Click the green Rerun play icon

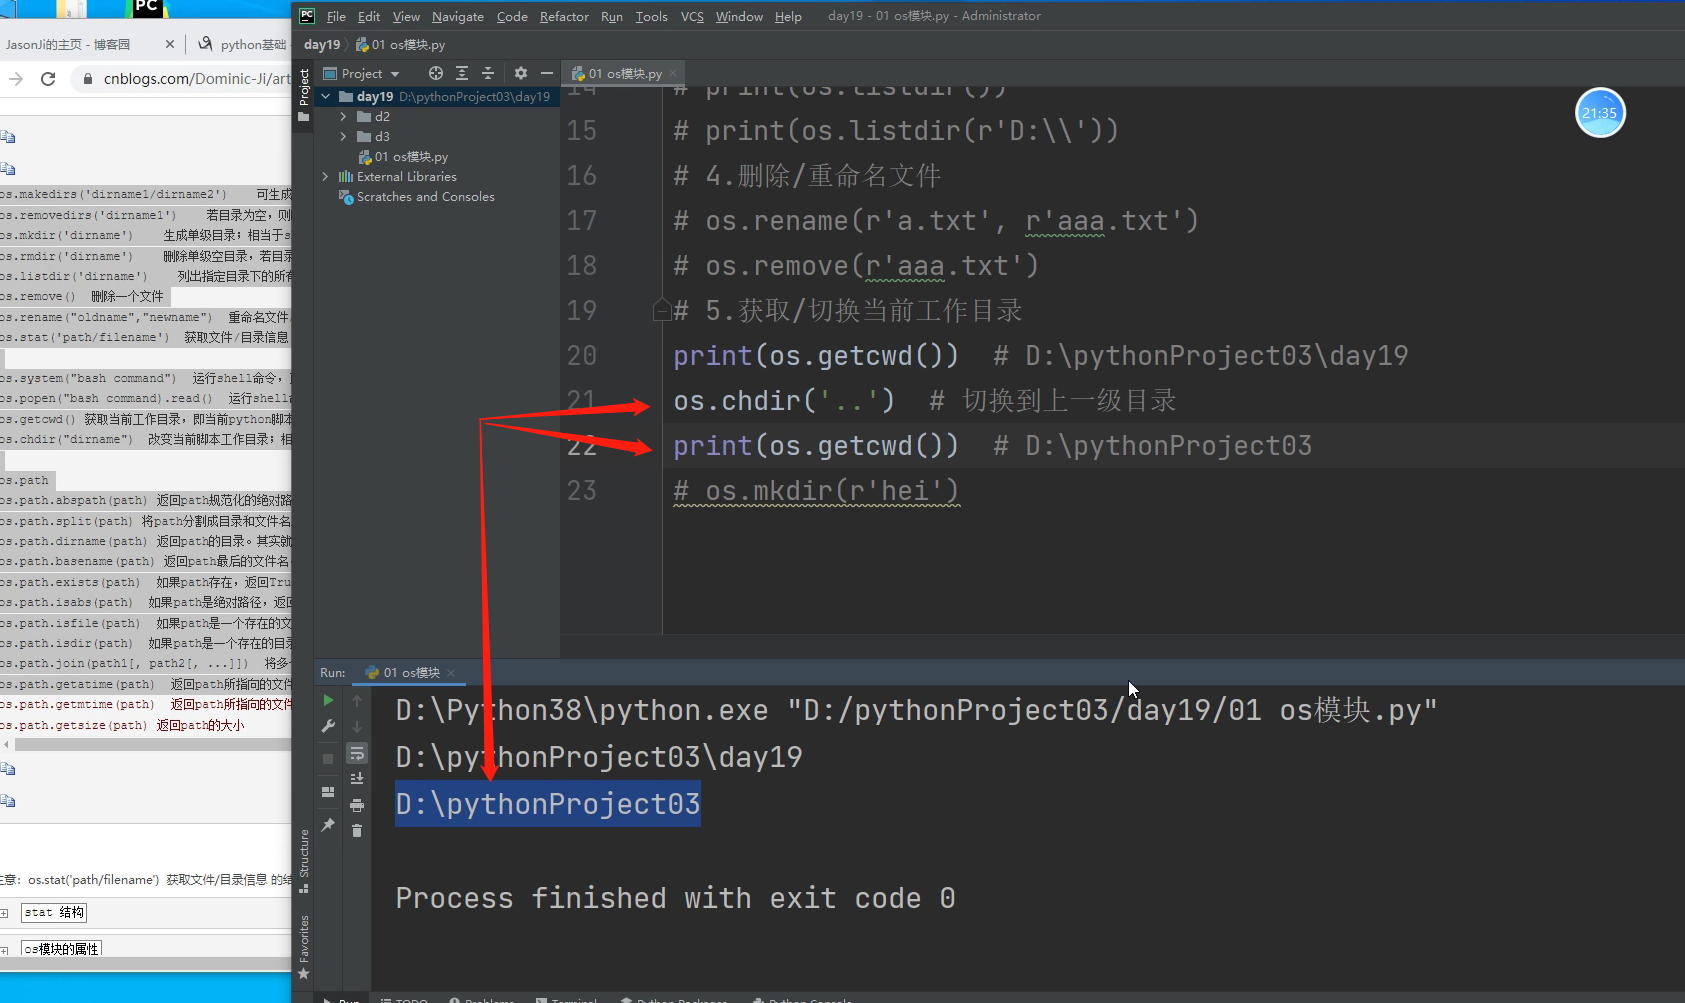pyautogui.click(x=328, y=701)
